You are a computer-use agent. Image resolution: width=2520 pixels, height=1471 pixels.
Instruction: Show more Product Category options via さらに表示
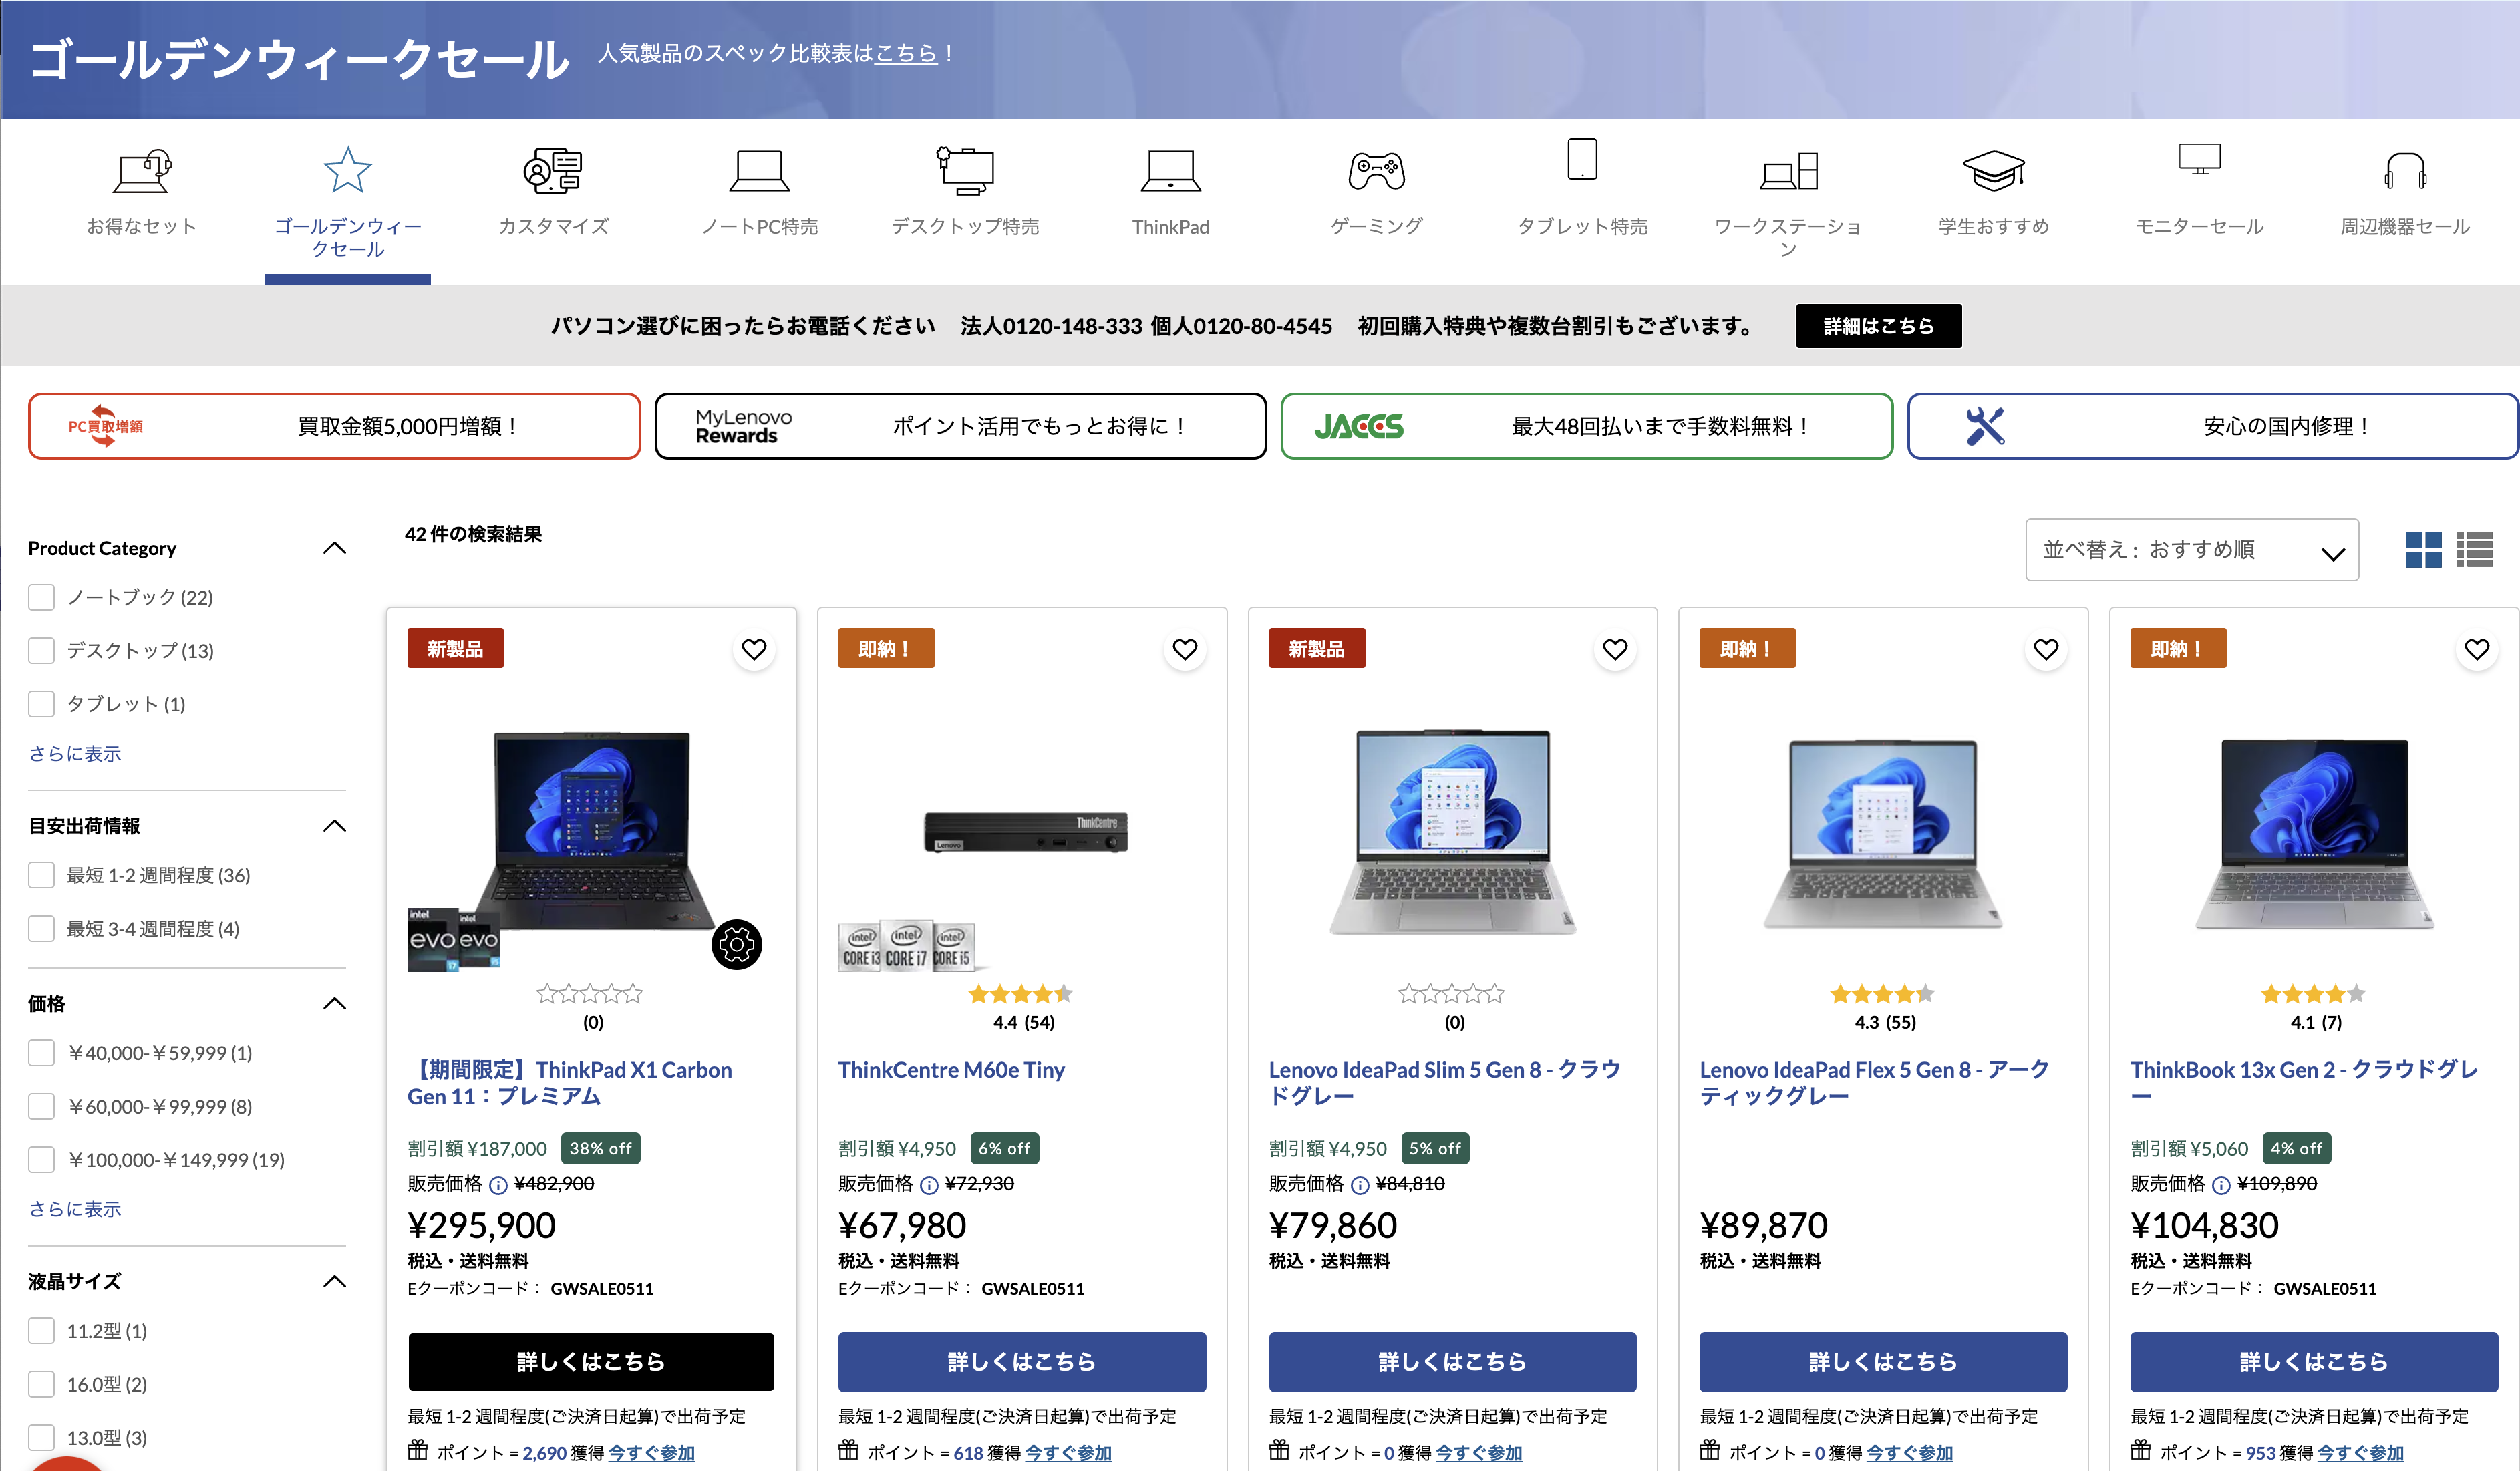(x=75, y=754)
